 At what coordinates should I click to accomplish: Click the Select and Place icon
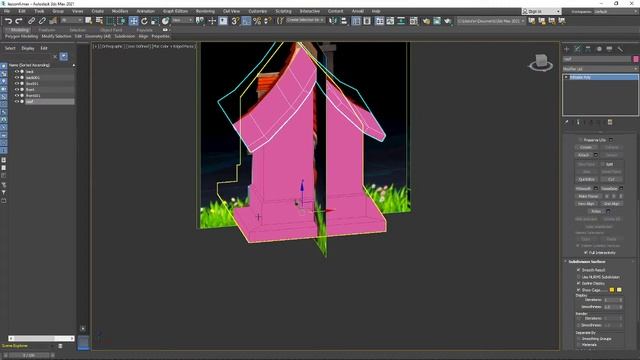(165, 21)
